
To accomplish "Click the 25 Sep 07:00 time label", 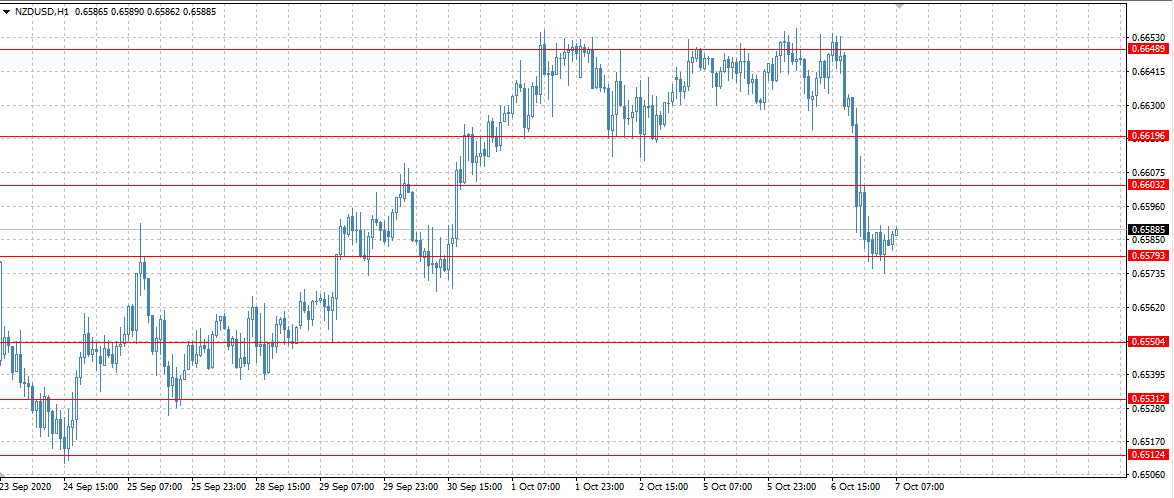I will (153, 487).
